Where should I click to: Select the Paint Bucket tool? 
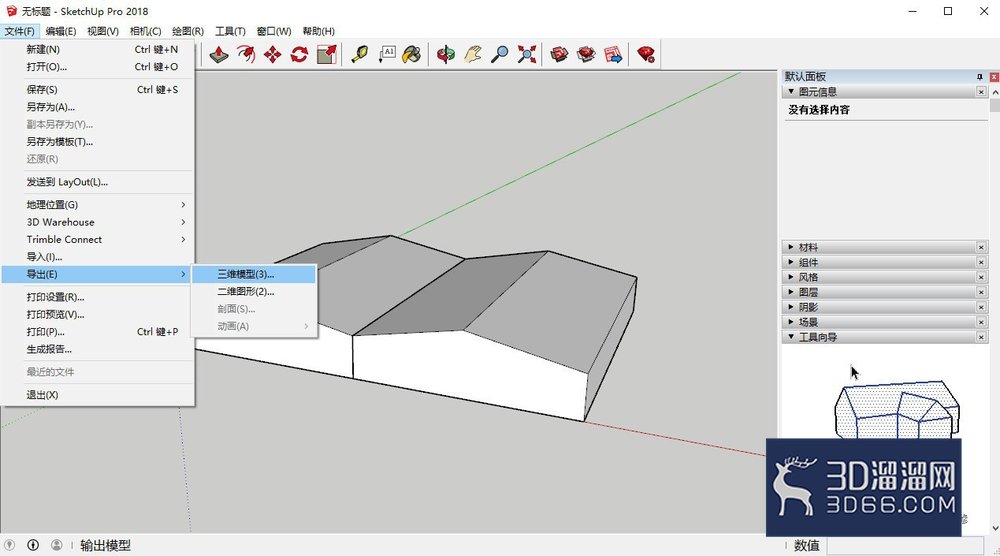[x=412, y=54]
